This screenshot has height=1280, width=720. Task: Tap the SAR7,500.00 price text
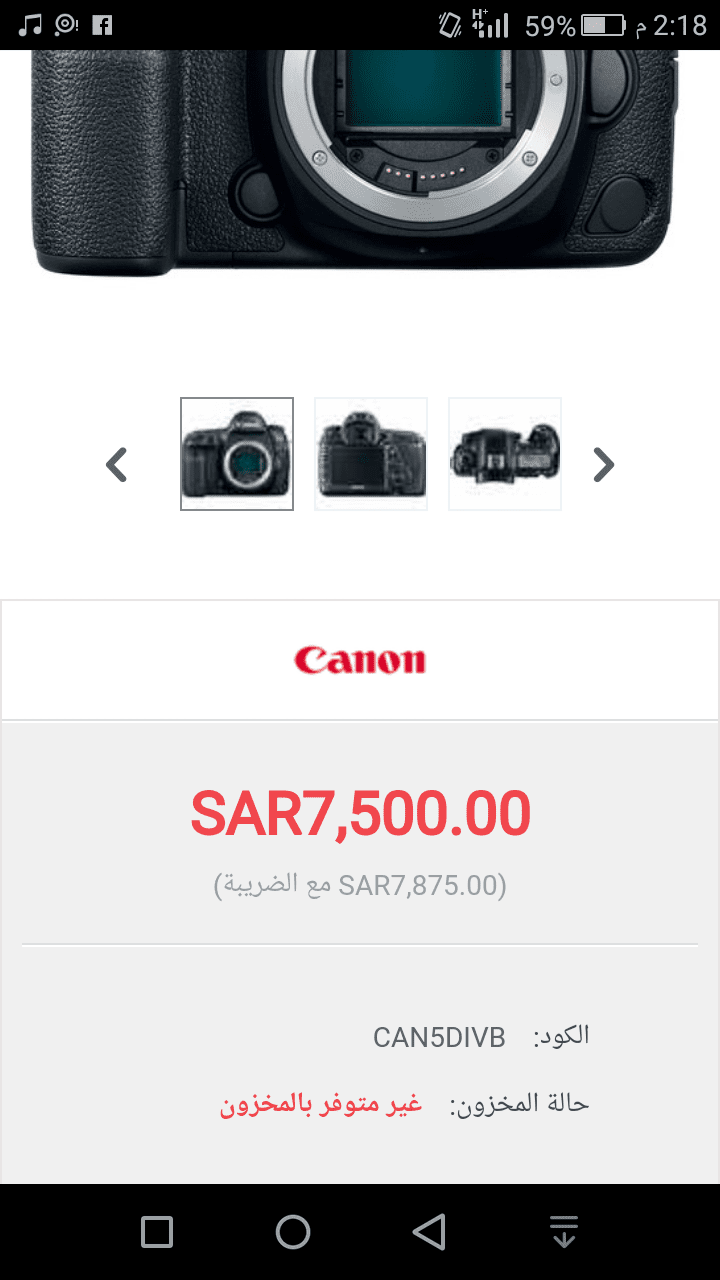[x=360, y=814]
